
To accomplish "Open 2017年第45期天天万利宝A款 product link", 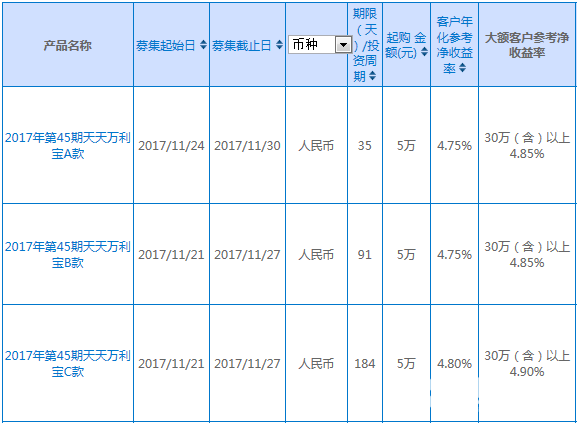I will coord(68,145).
